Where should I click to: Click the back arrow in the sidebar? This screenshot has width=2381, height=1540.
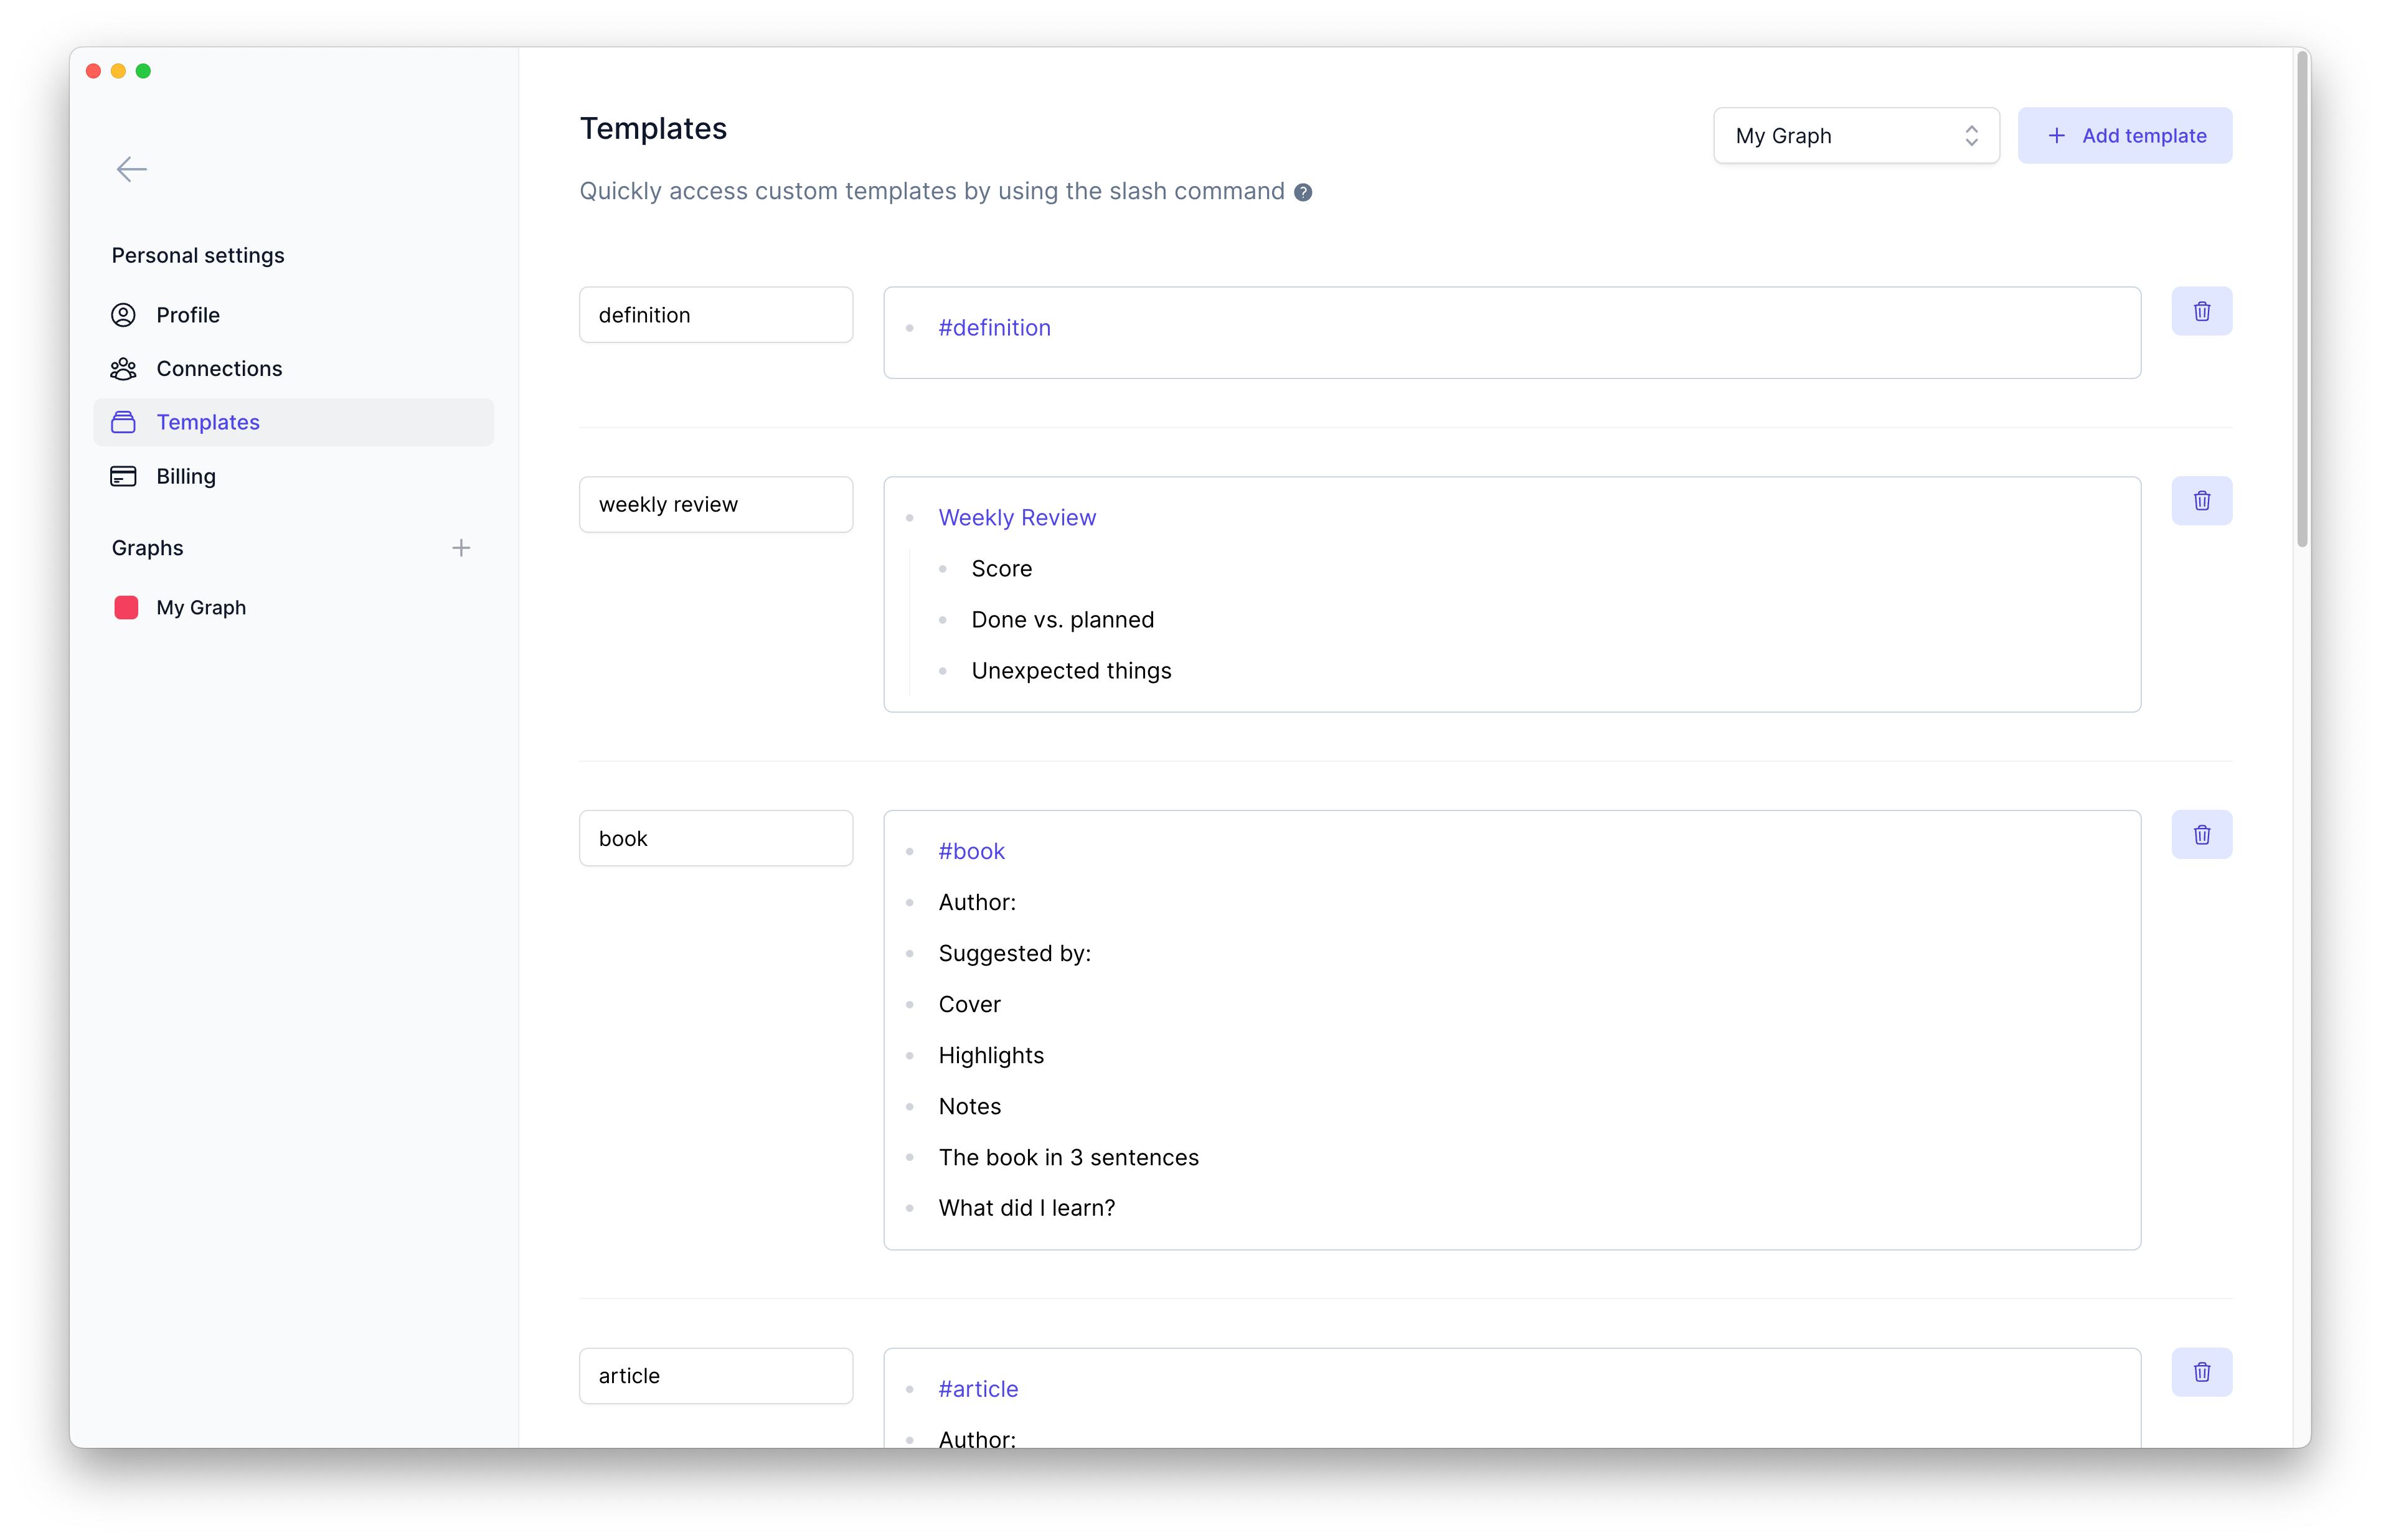pos(131,169)
